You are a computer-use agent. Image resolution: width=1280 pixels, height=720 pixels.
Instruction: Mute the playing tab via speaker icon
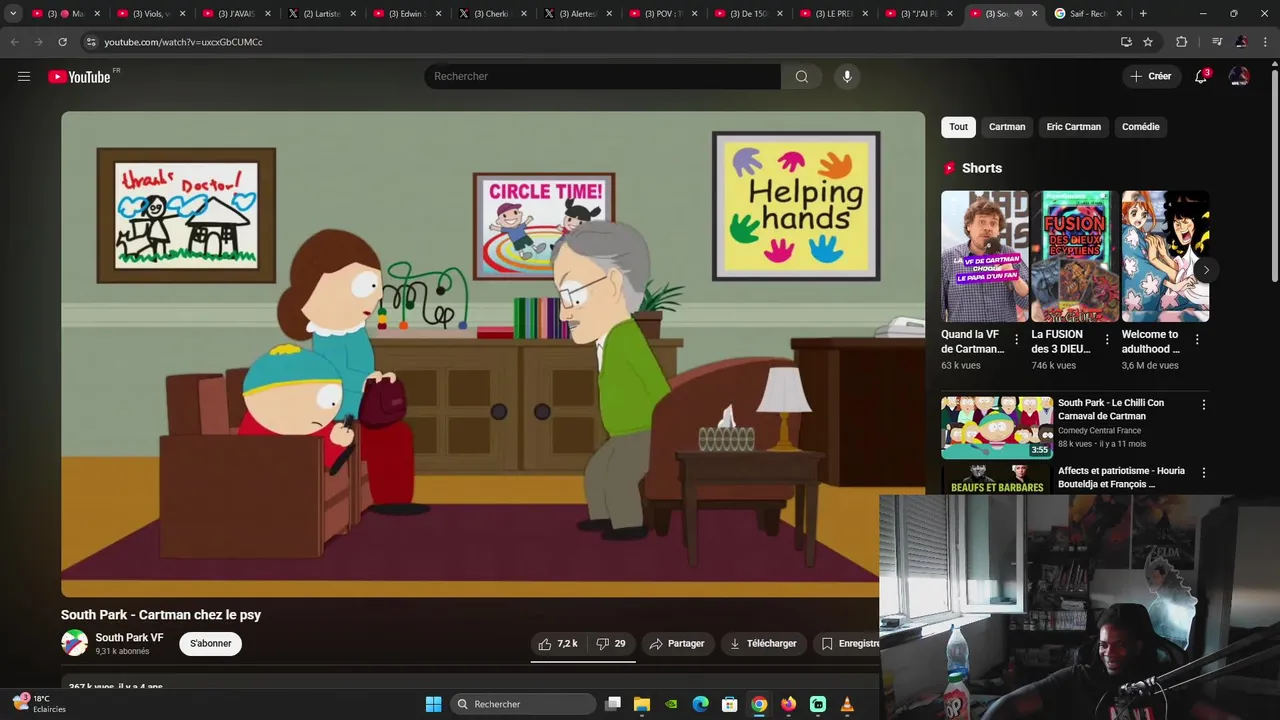click(1018, 14)
